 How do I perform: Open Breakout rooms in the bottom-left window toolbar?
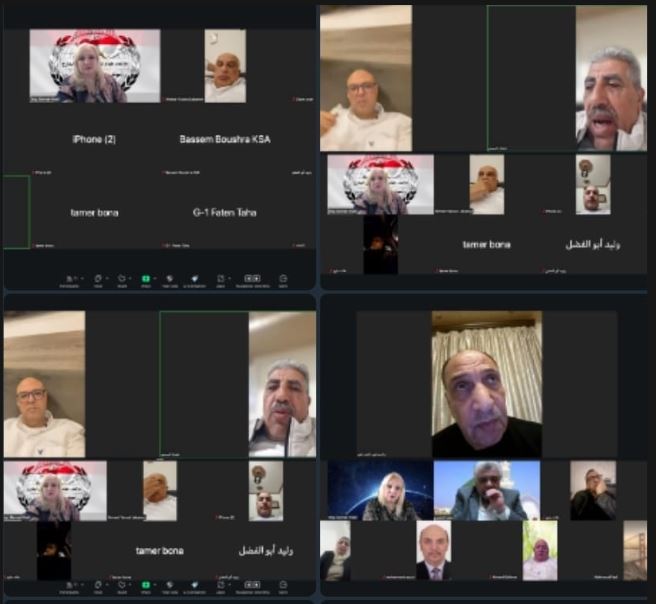[252, 585]
